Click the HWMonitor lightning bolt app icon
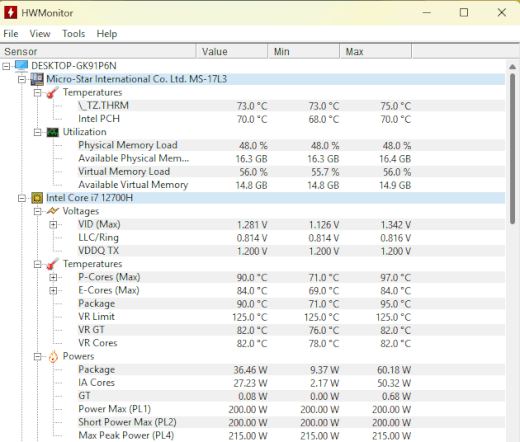 [10, 13]
